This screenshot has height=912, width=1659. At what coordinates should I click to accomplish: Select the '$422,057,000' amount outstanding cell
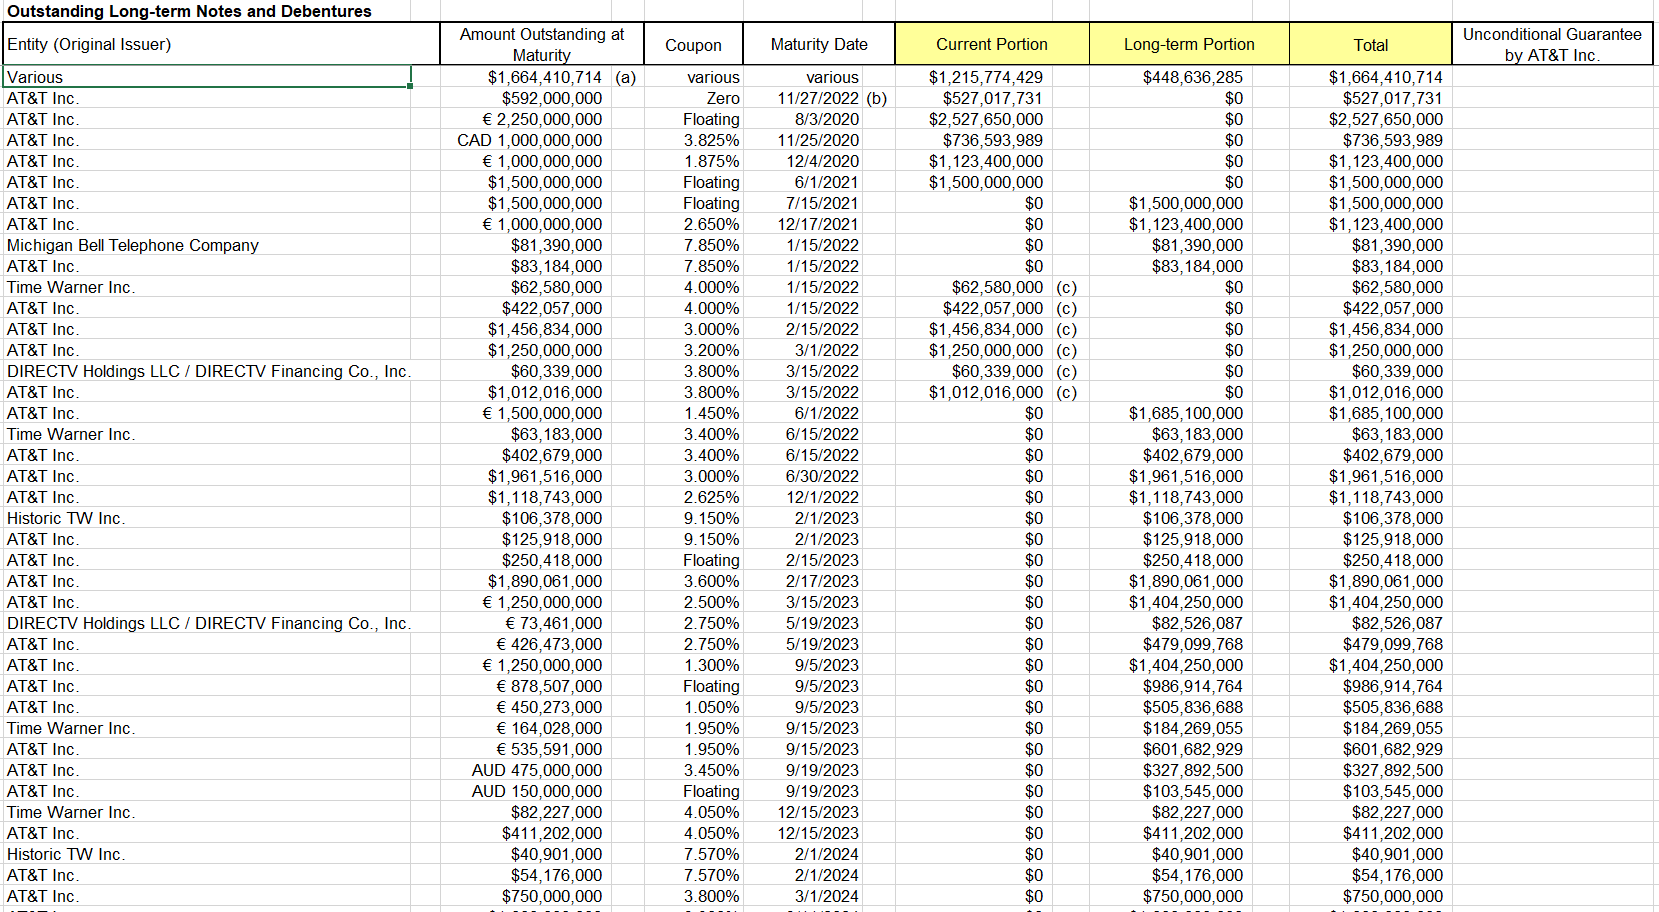[525, 308]
